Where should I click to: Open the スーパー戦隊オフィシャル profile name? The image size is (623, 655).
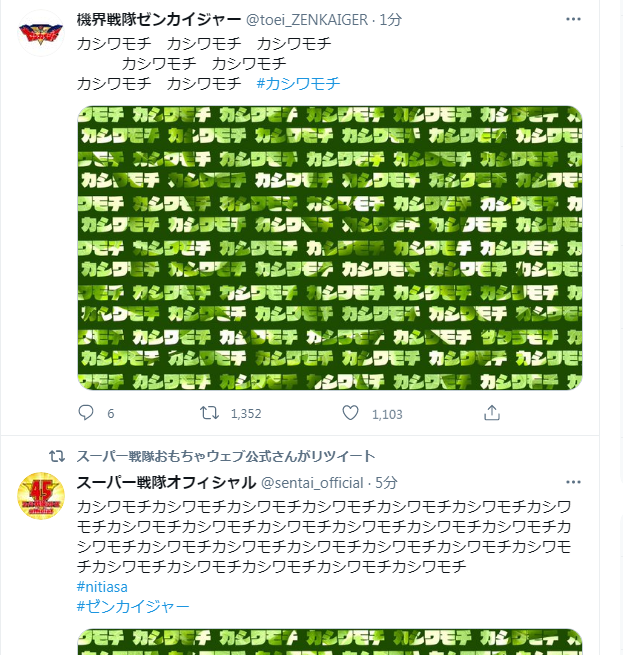pos(166,482)
